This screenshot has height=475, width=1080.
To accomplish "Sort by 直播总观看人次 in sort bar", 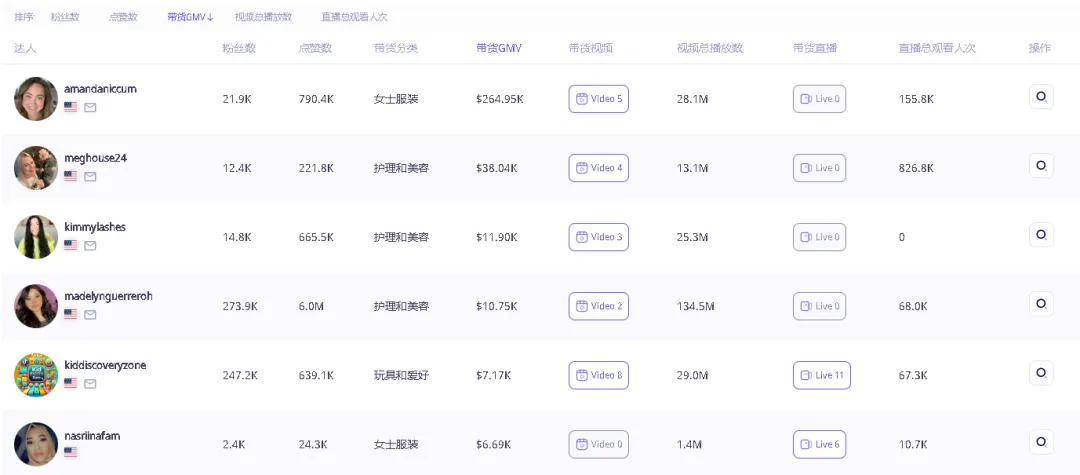I will coord(354,17).
